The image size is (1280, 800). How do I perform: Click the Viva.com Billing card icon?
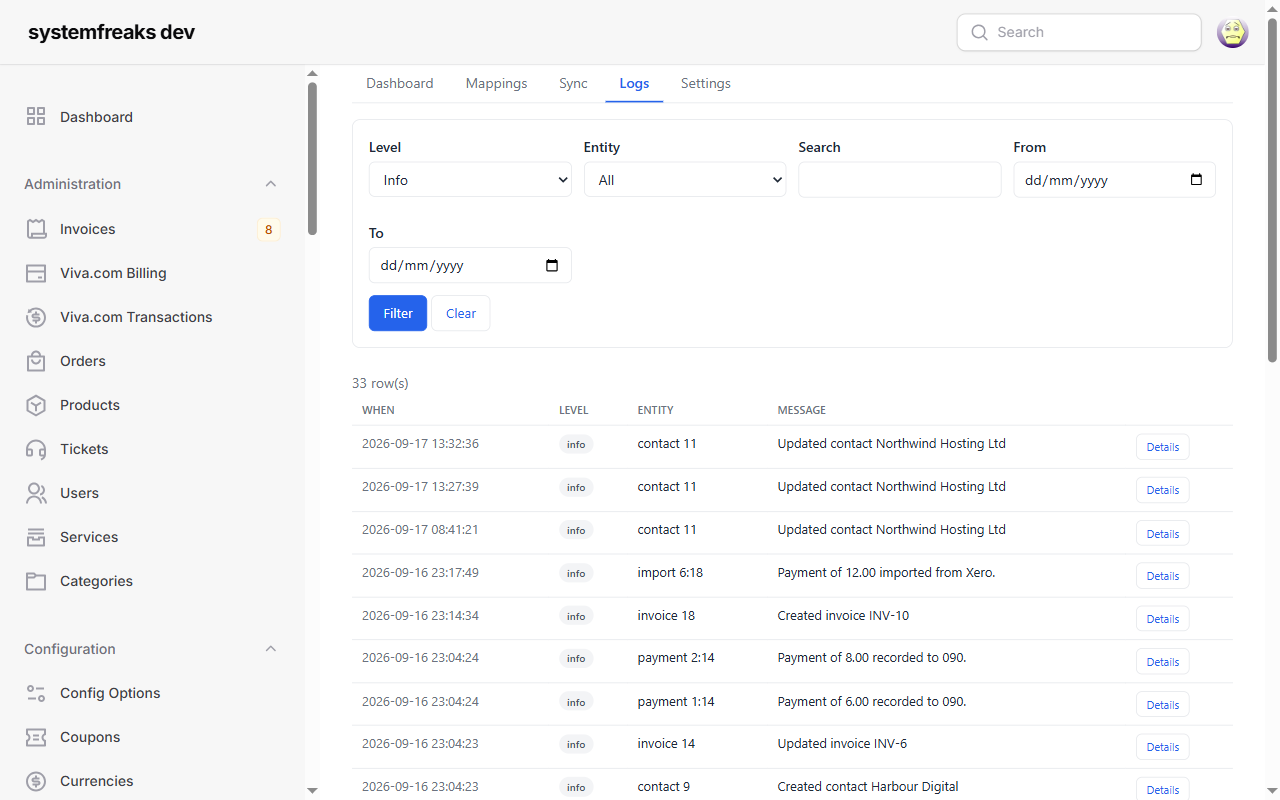pos(36,273)
